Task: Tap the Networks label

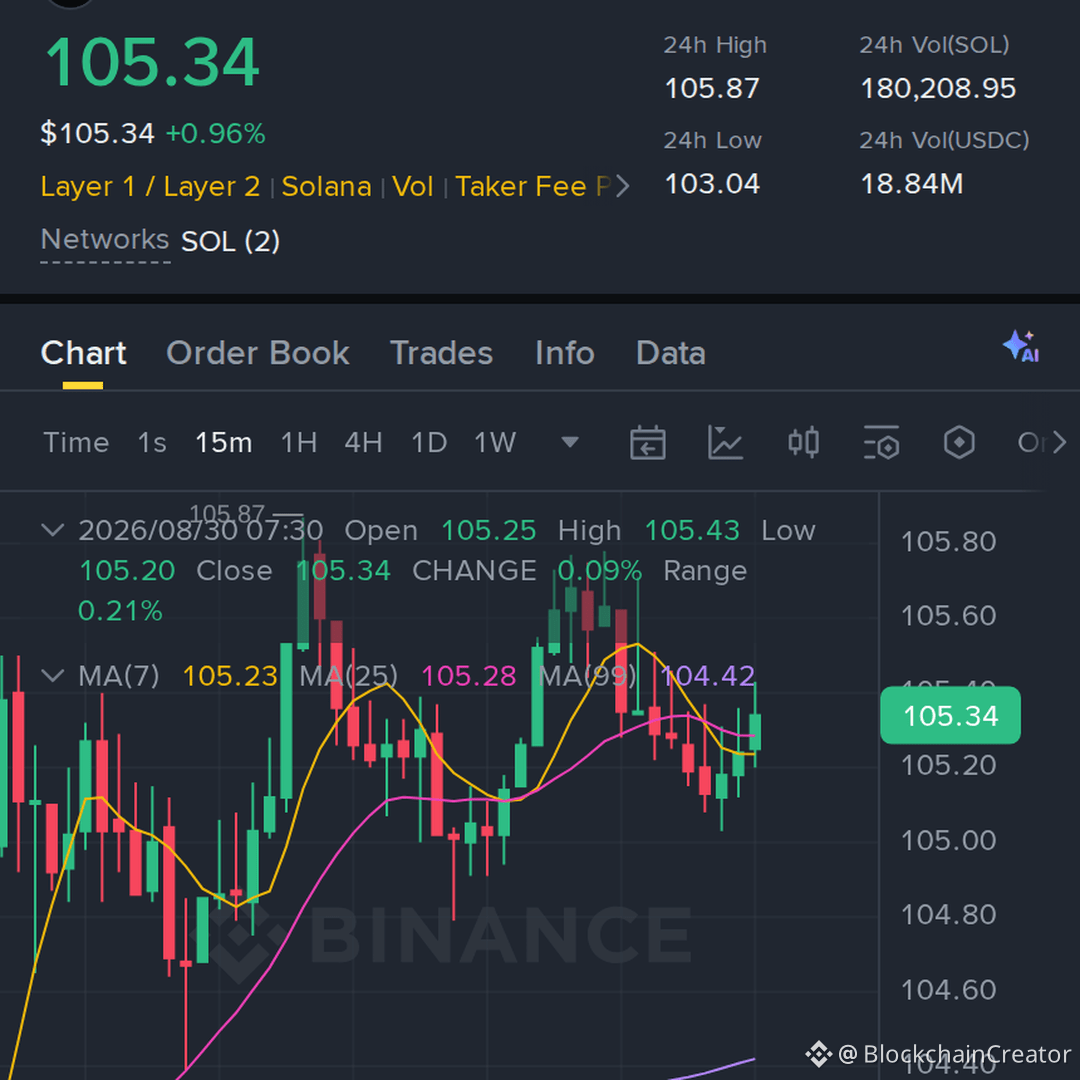Action: tap(105, 240)
